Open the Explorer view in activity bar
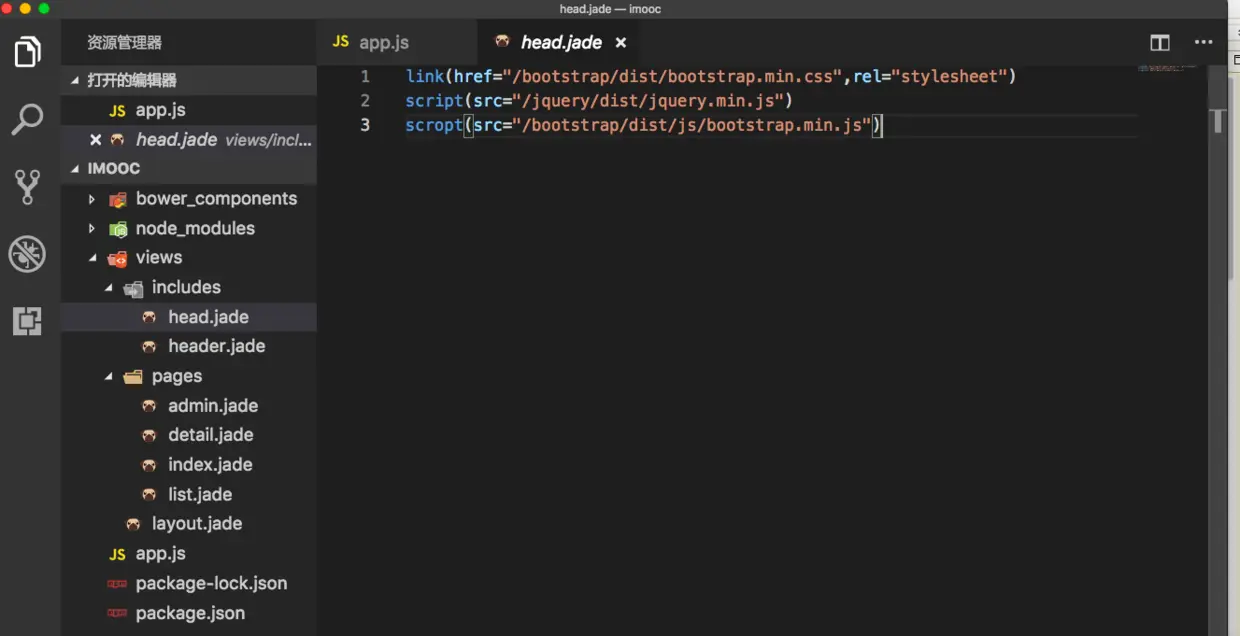The image size is (1240, 636). point(28,51)
